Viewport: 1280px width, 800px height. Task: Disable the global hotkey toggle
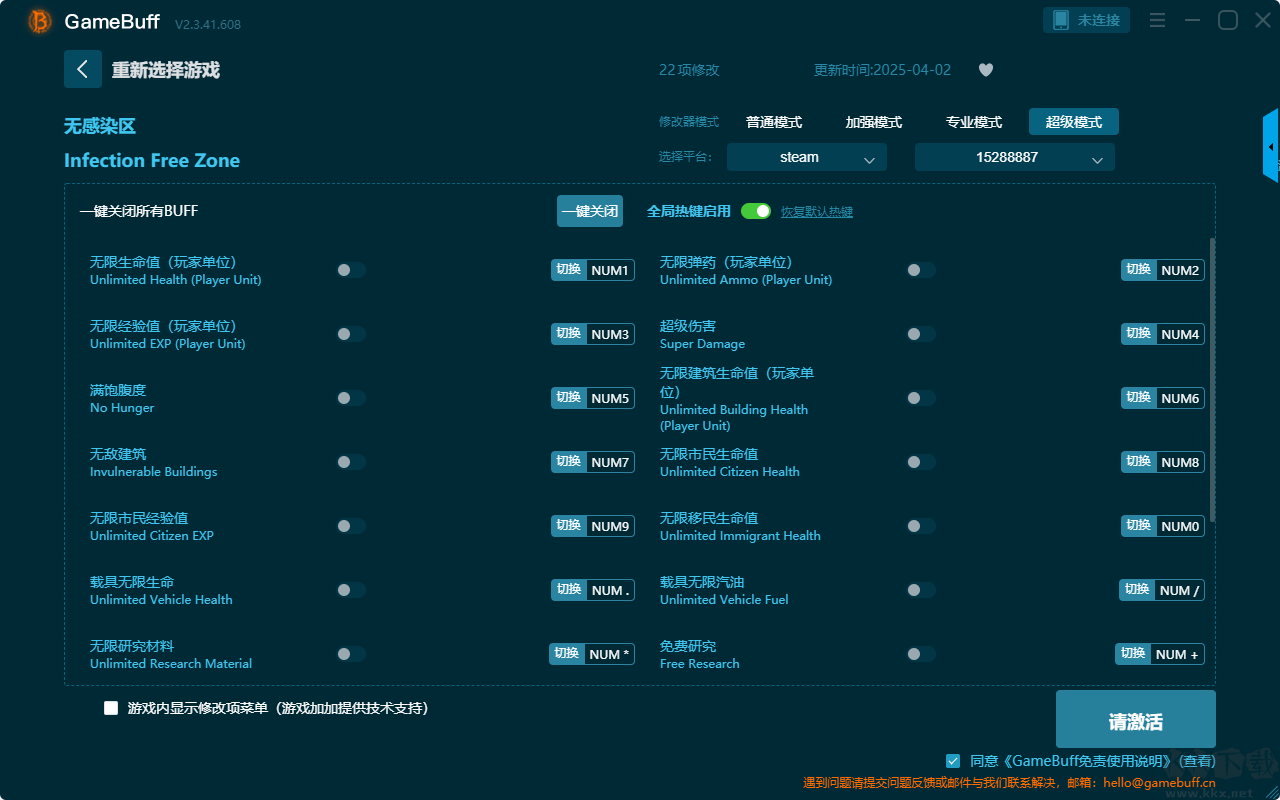coord(756,211)
